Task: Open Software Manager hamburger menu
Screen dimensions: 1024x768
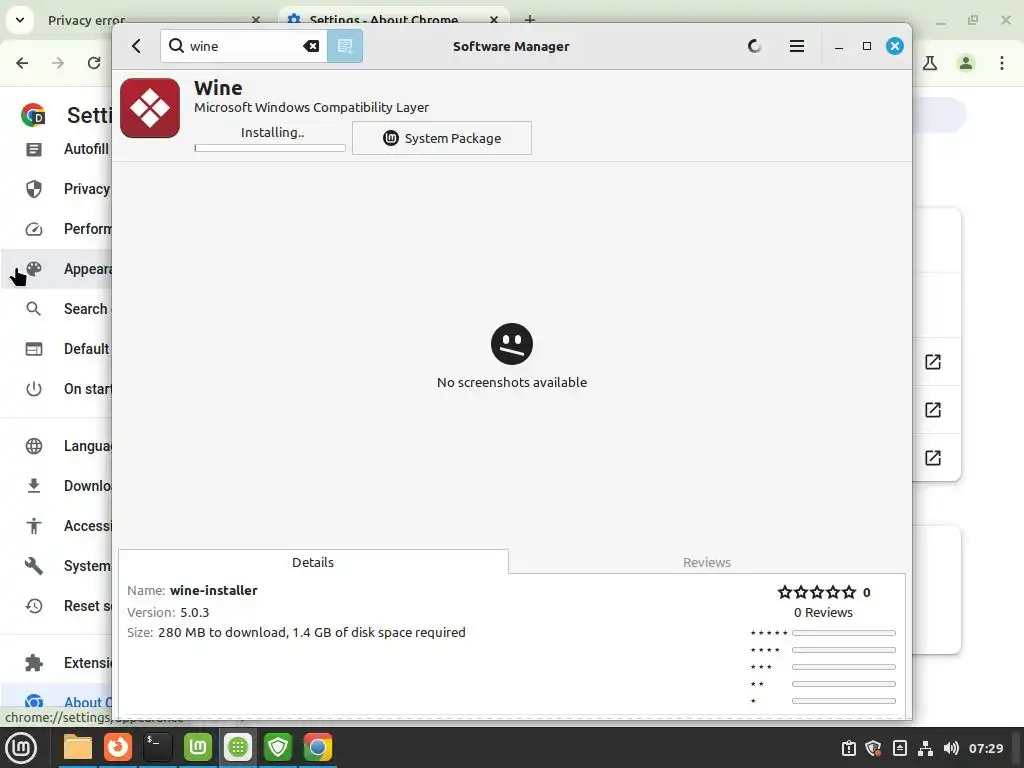Action: pos(796,46)
